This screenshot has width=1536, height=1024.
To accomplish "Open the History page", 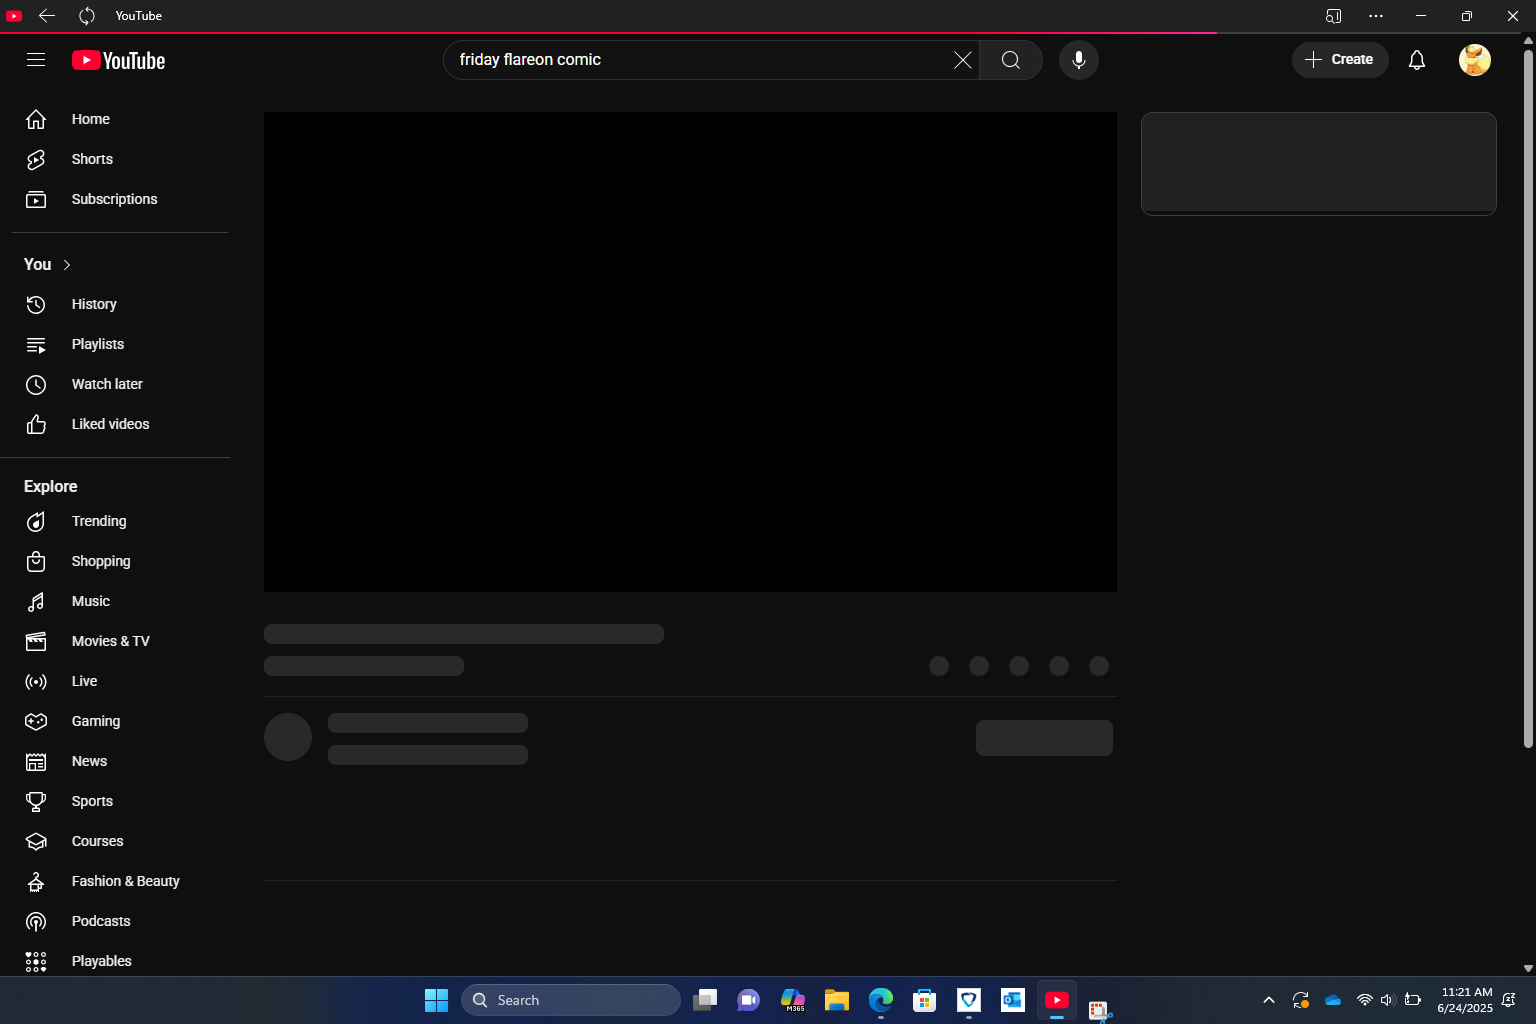I will click(94, 304).
